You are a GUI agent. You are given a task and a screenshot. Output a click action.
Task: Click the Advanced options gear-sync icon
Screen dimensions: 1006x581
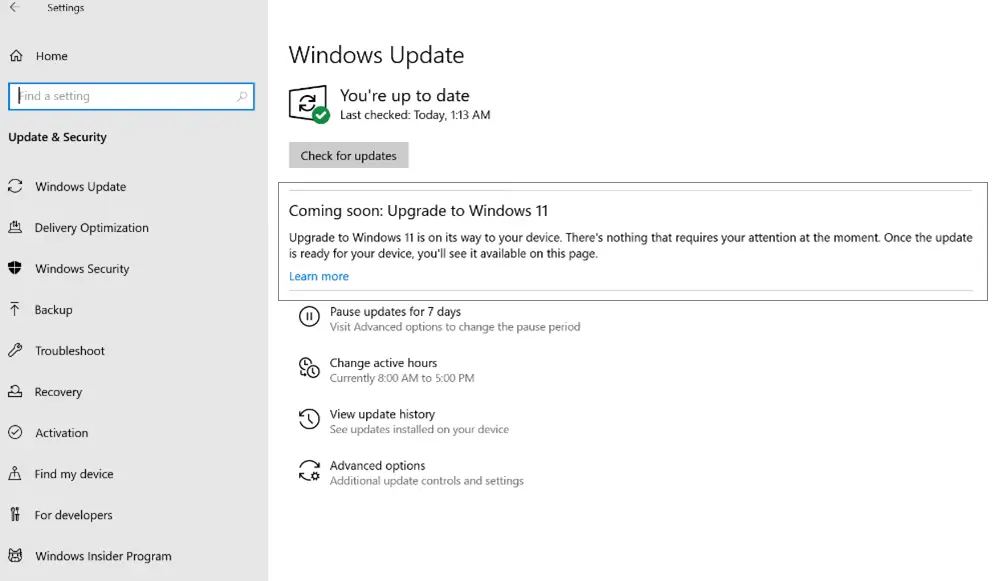309,471
